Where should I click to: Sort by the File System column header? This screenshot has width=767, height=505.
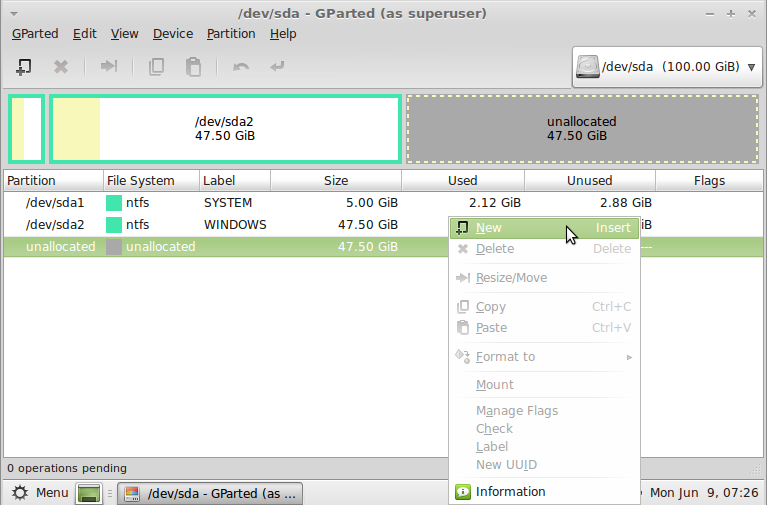click(151, 181)
